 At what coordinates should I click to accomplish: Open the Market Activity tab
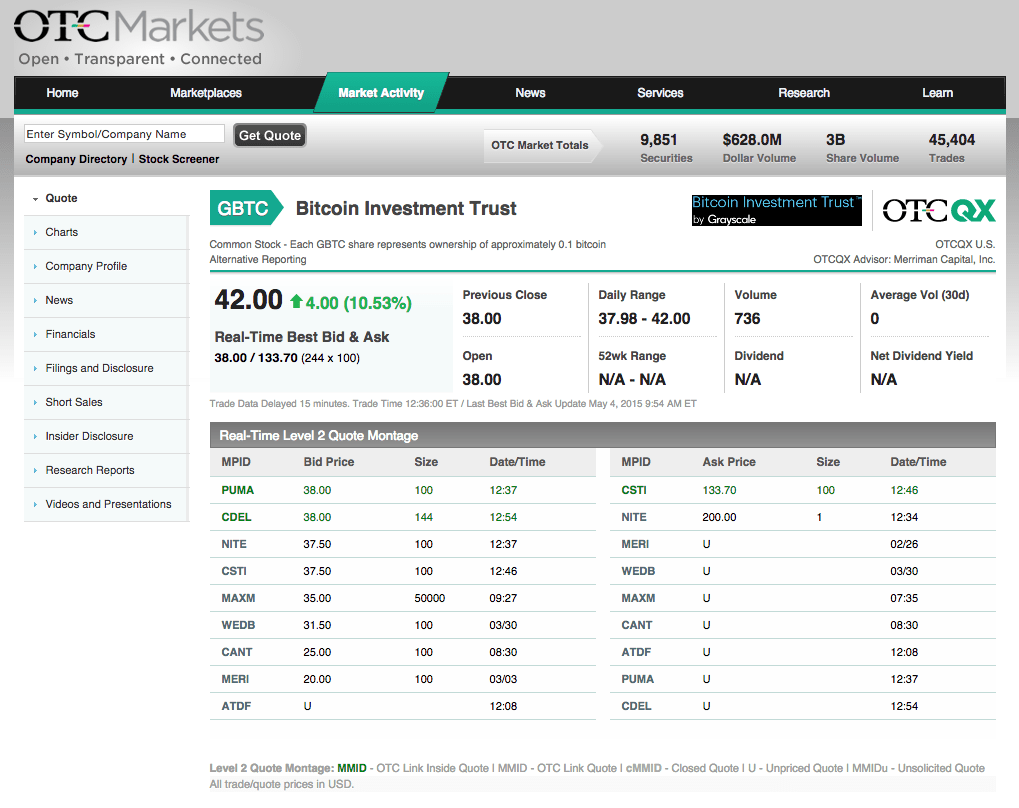click(381, 93)
